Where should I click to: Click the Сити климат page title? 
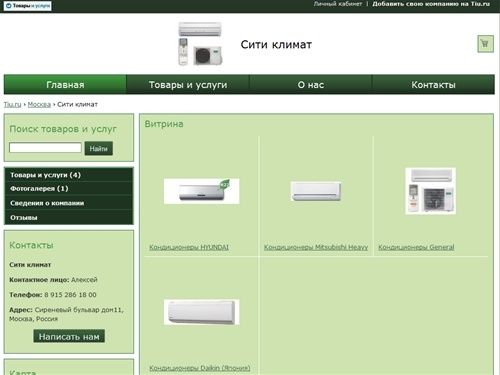tap(276, 44)
